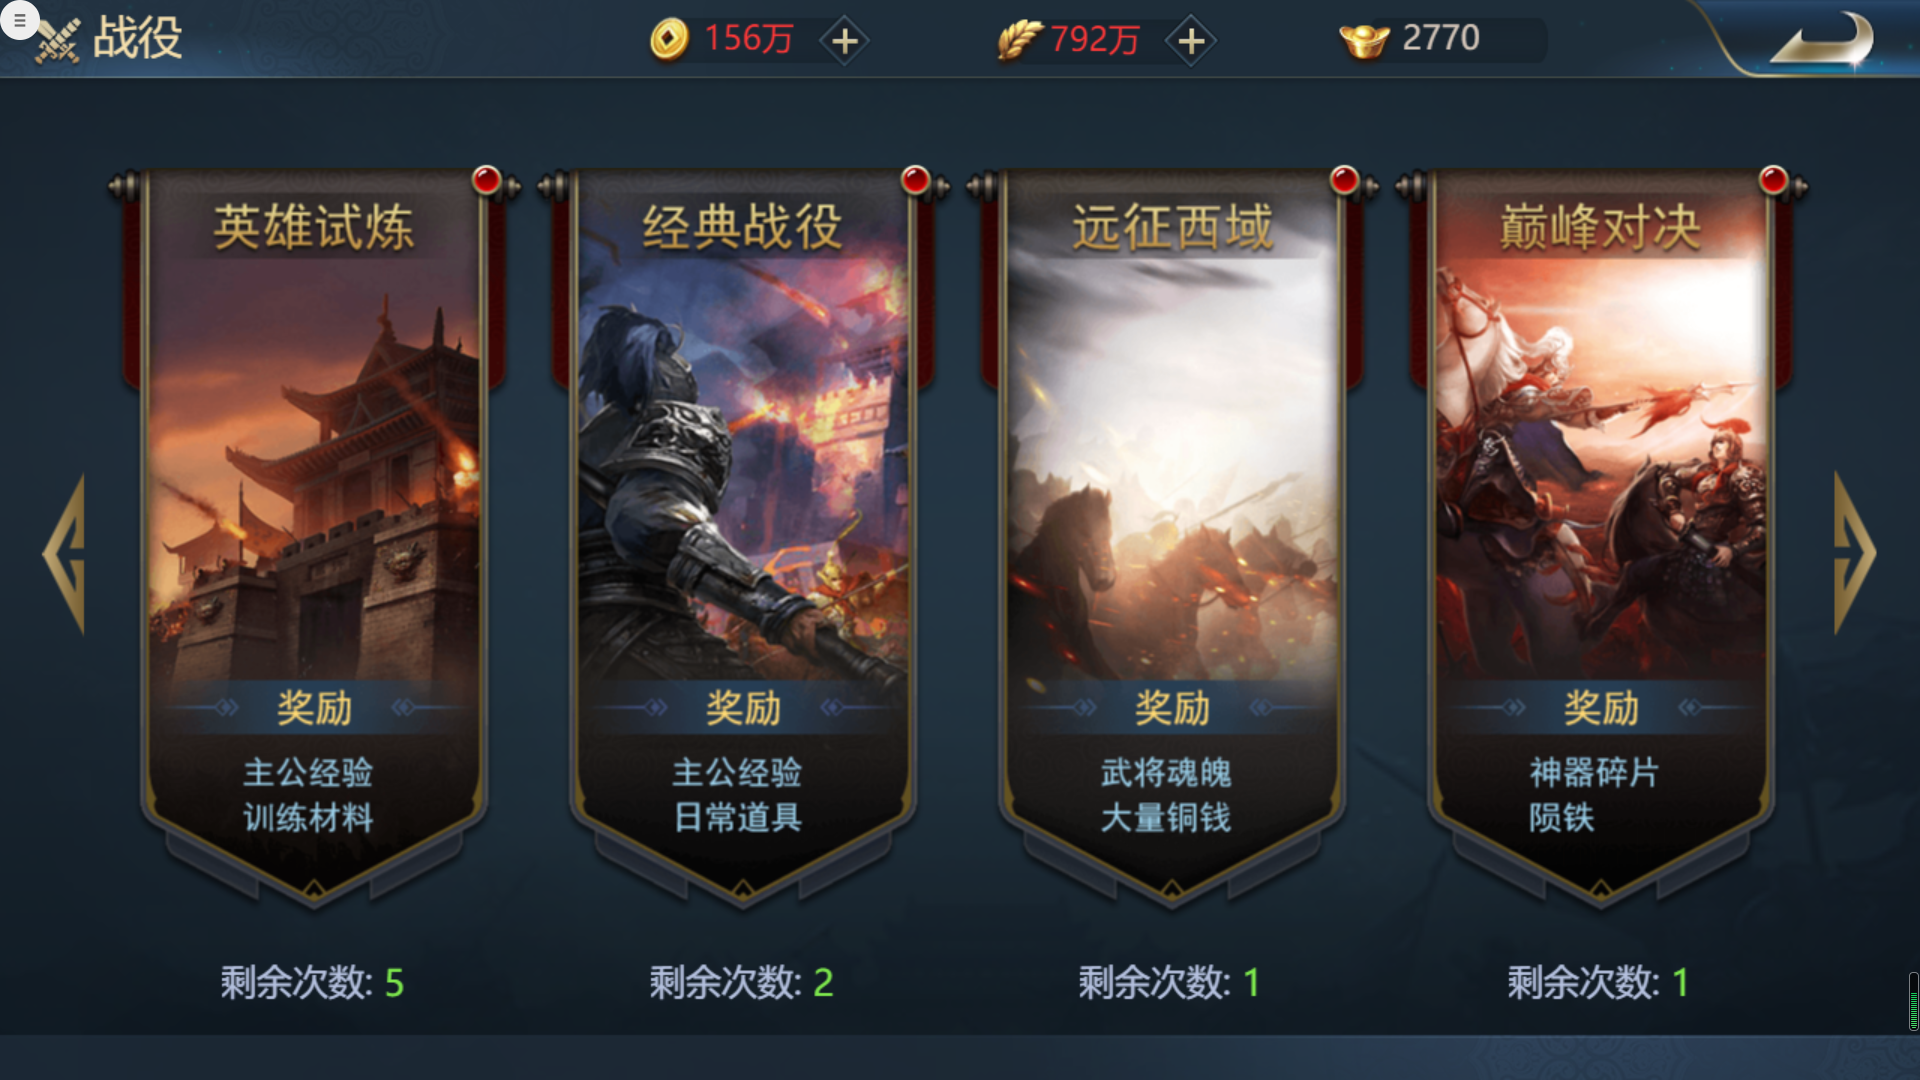The image size is (1920, 1080).
Task: Select the 巅峰对决 campaign banner
Action: coord(1600,535)
